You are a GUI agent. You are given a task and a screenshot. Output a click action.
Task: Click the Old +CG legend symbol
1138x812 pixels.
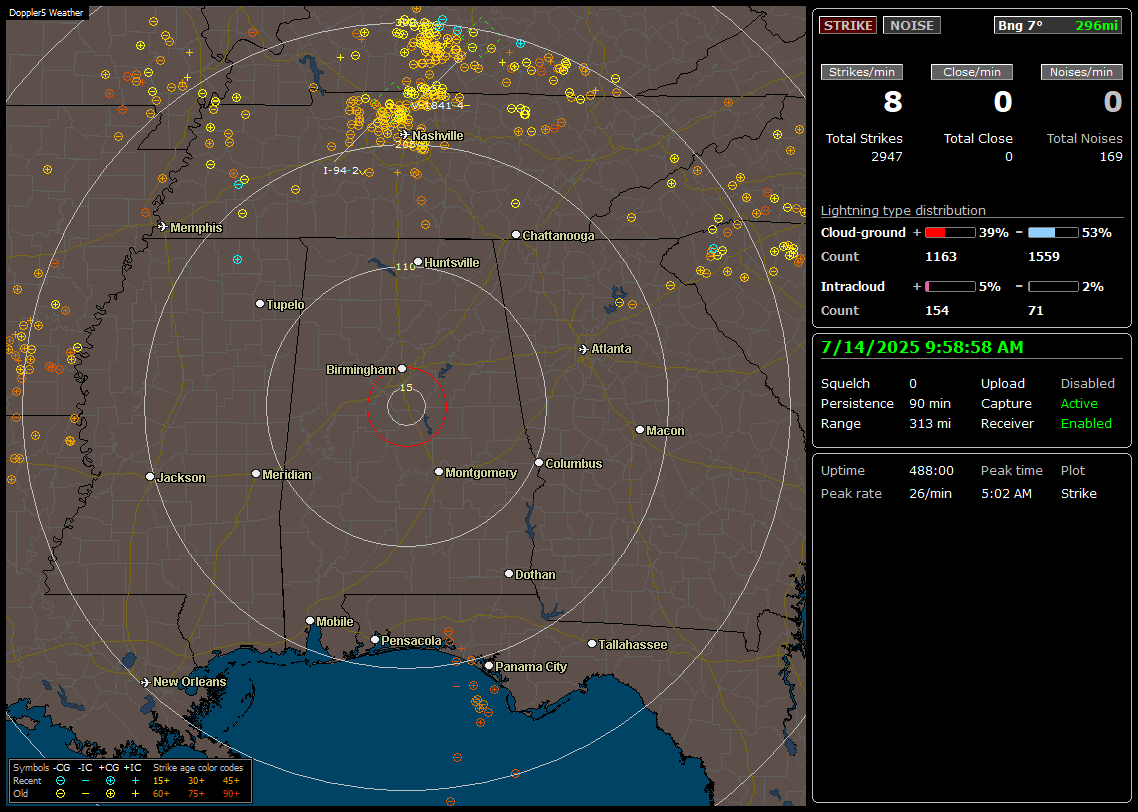(x=110, y=794)
